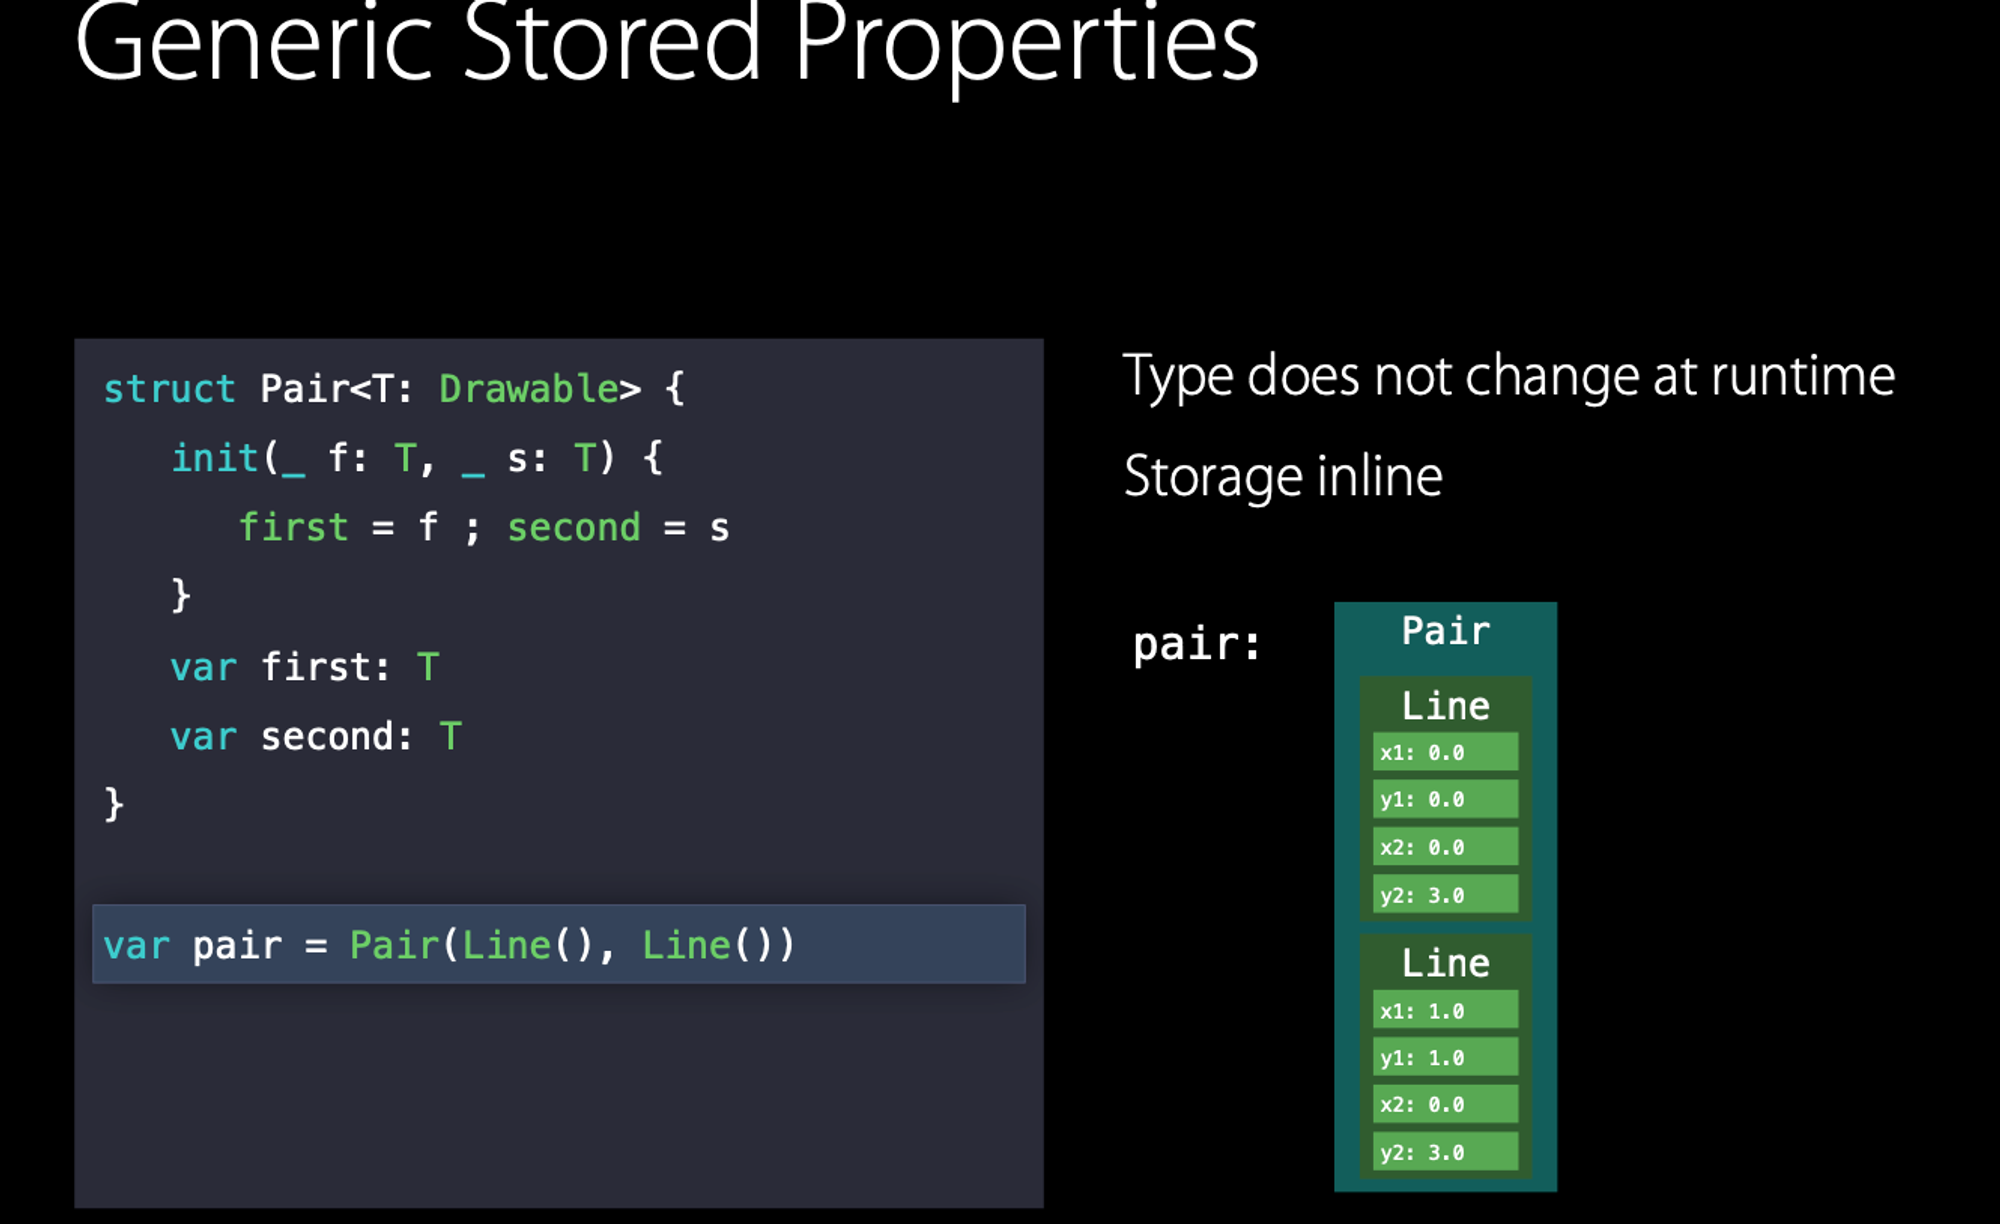Click the 'x1: 1.0' field cell

point(1445,1010)
